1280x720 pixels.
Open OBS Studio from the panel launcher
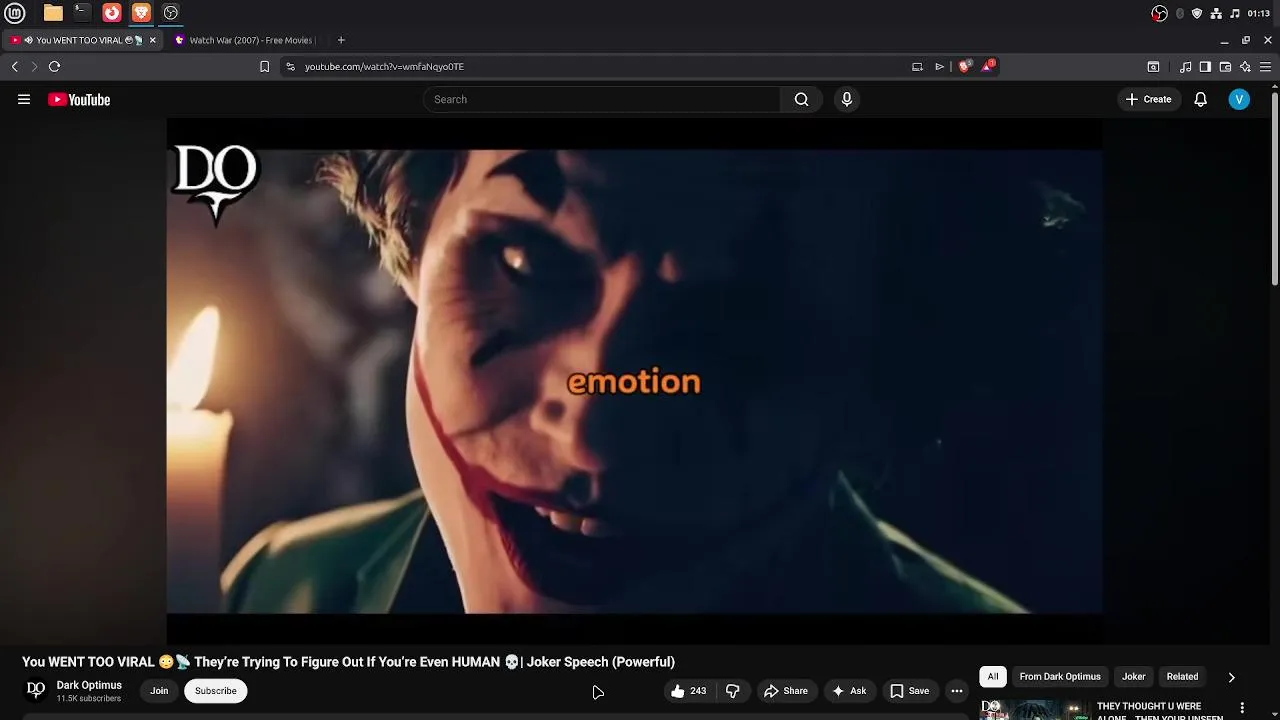[171, 13]
